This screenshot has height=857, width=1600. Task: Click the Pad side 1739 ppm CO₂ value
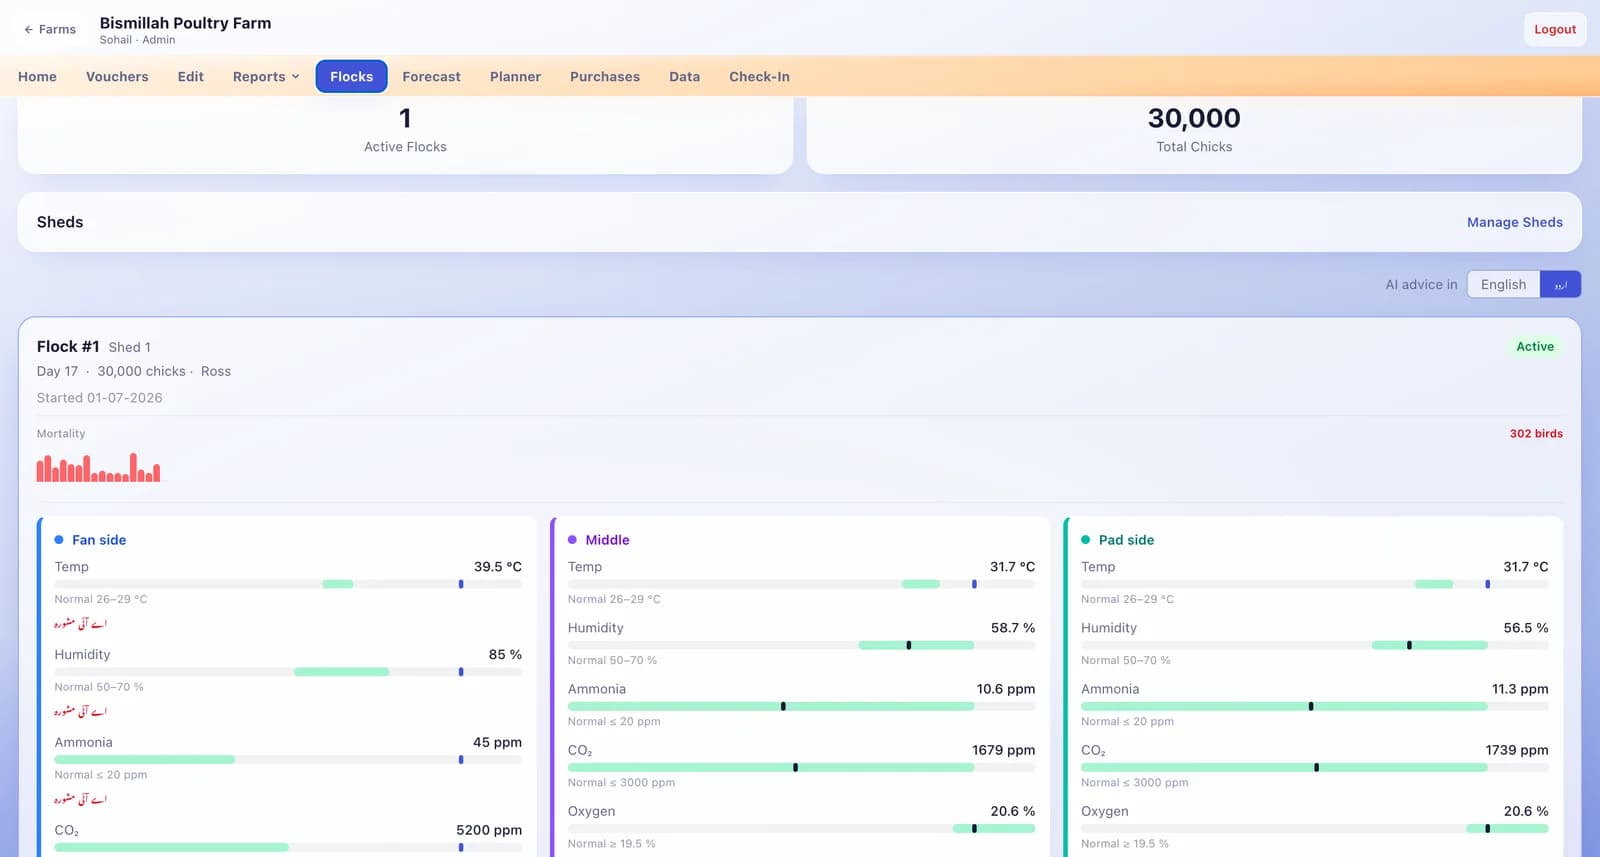point(1517,750)
